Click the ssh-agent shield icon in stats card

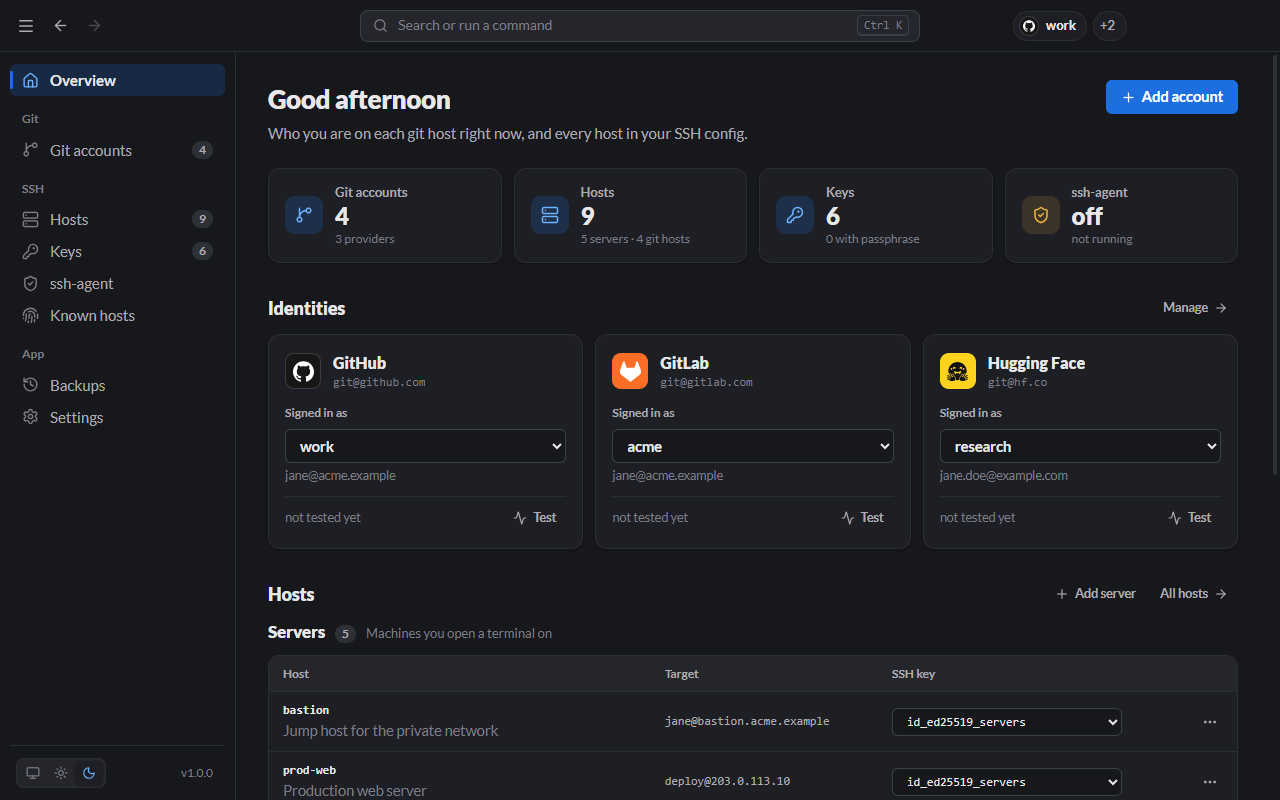tap(1041, 215)
